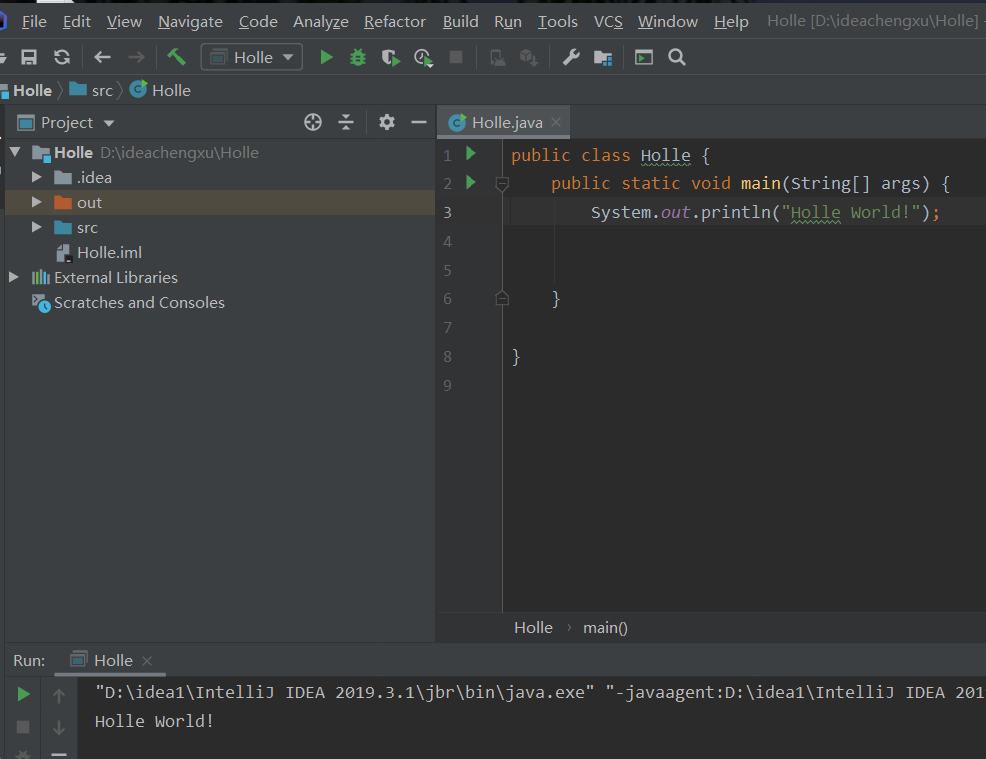Open the Build menu
The image size is (986, 759).
click(x=460, y=22)
